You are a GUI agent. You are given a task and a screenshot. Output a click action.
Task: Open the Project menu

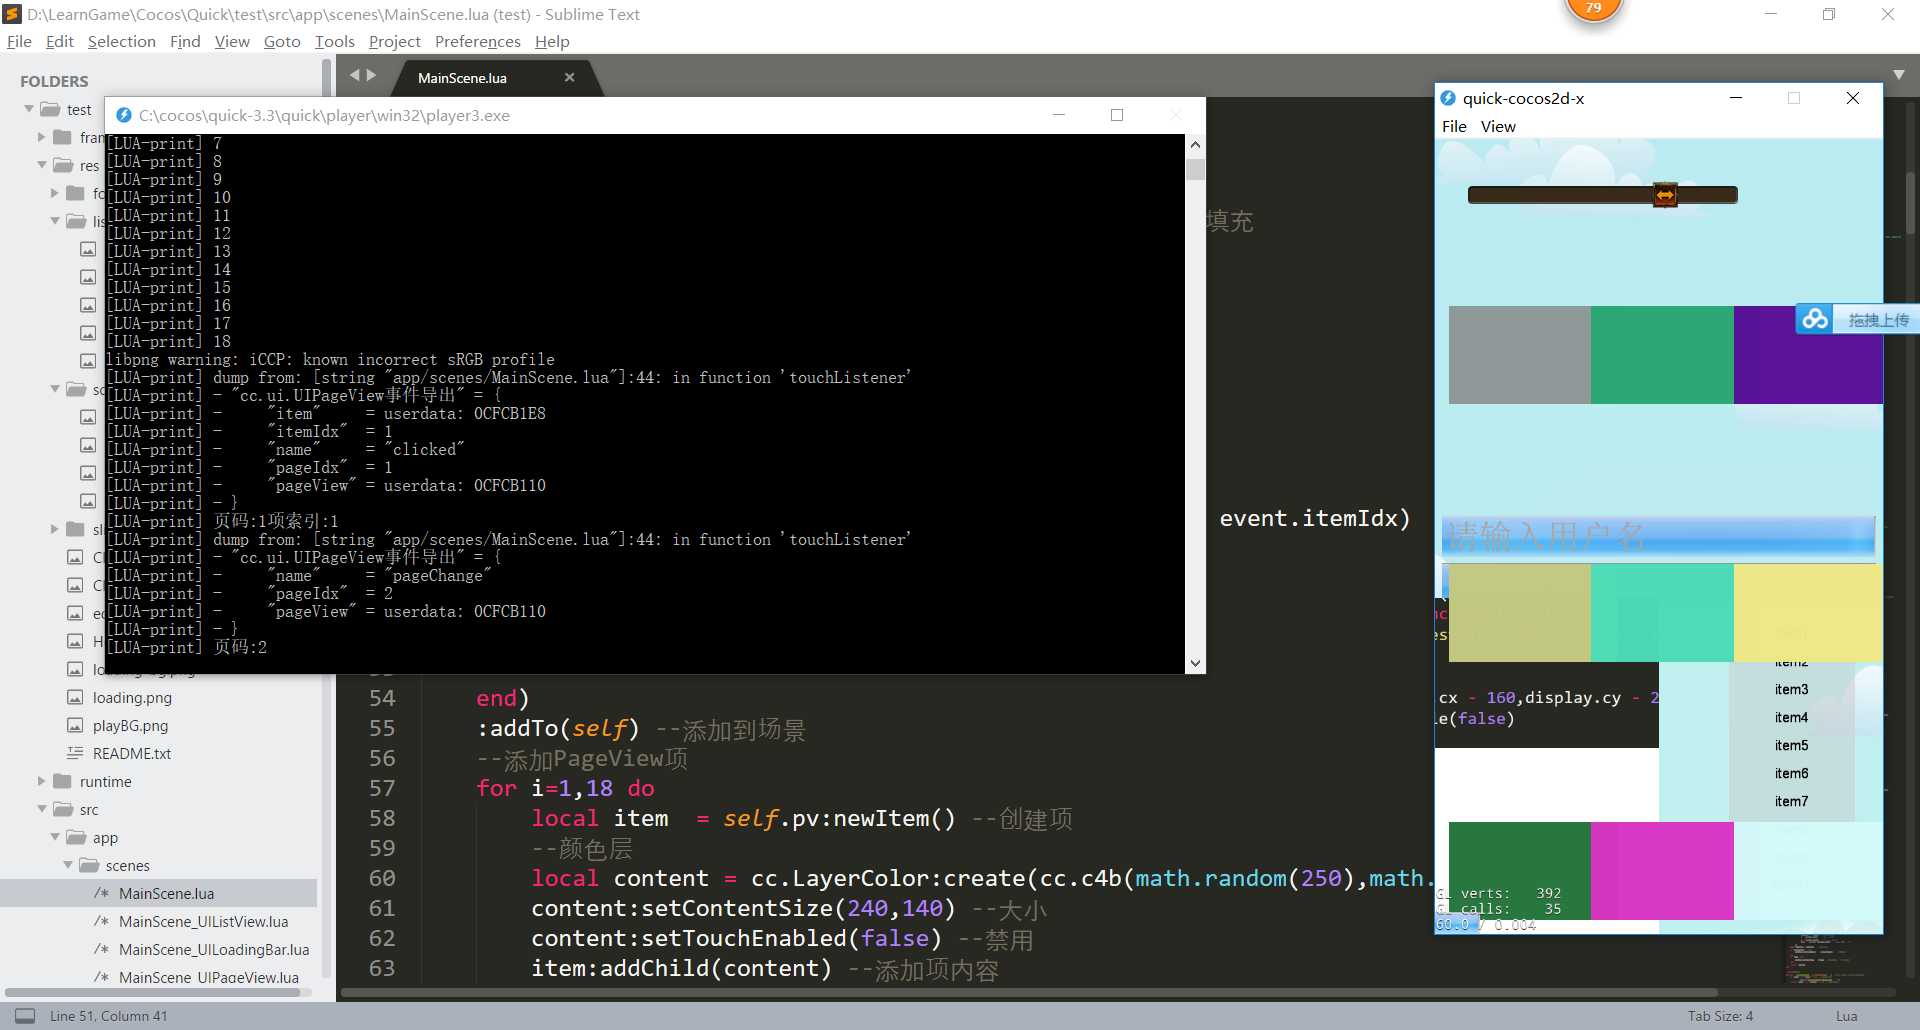(395, 41)
